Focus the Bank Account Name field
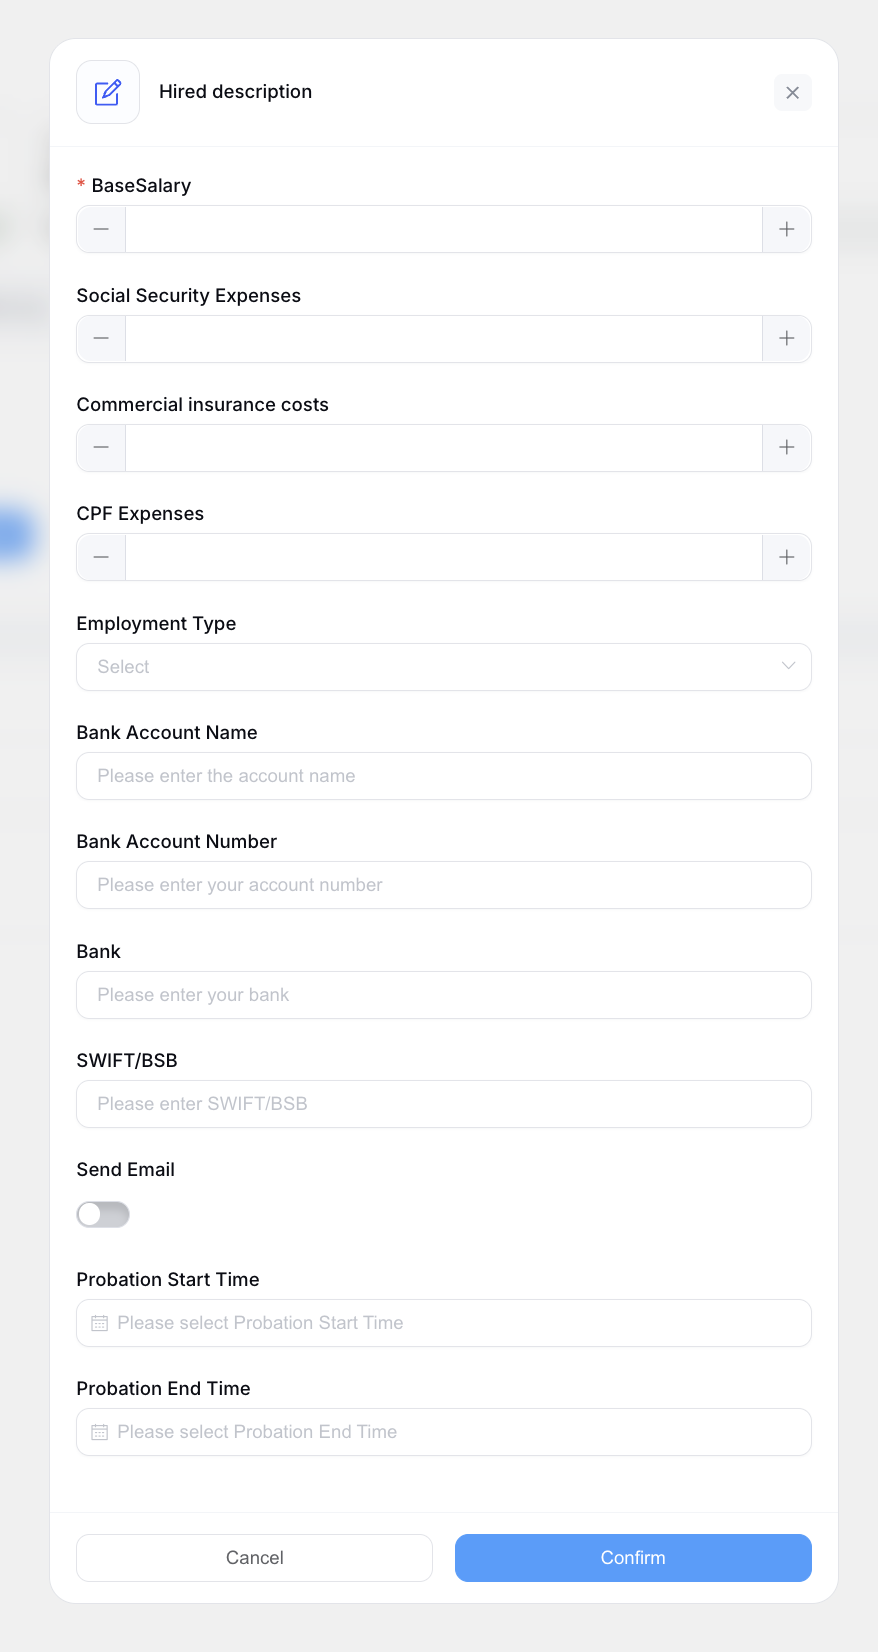878x1652 pixels. tap(443, 776)
